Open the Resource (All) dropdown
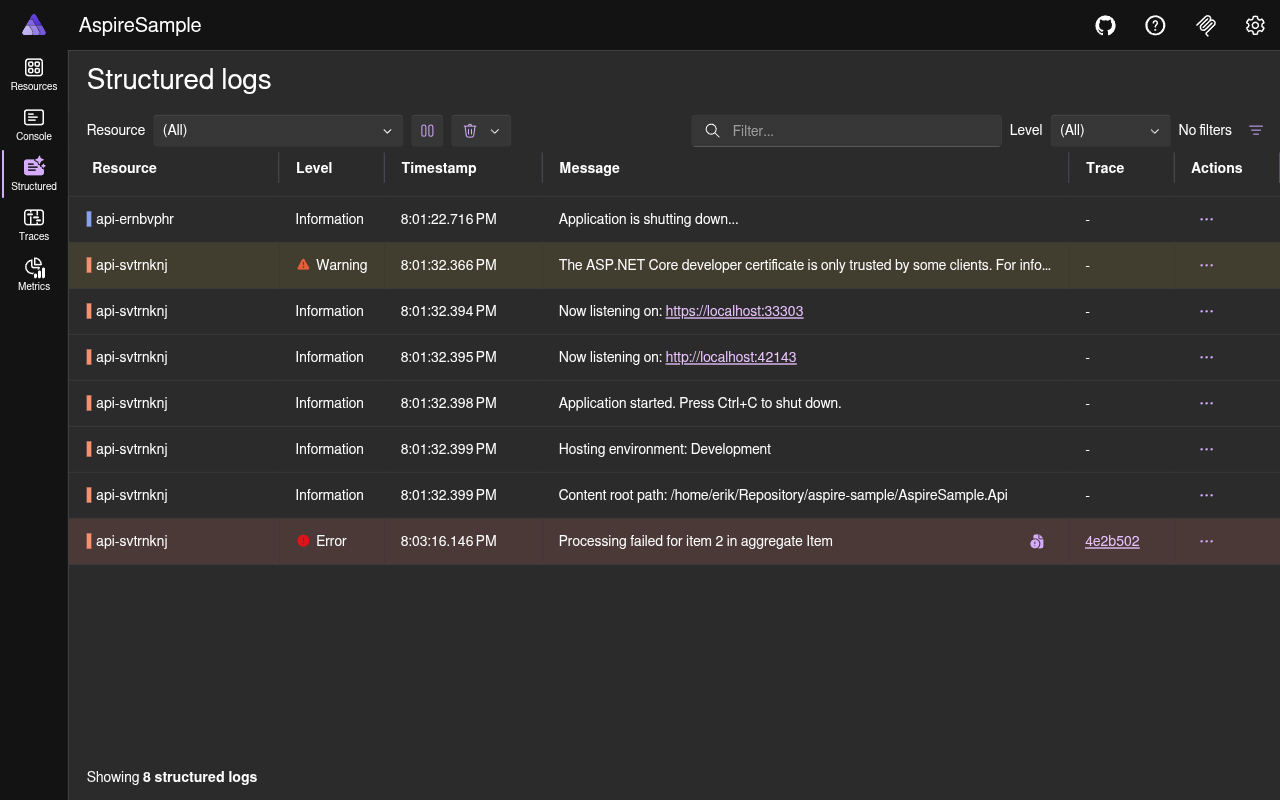 coord(278,130)
